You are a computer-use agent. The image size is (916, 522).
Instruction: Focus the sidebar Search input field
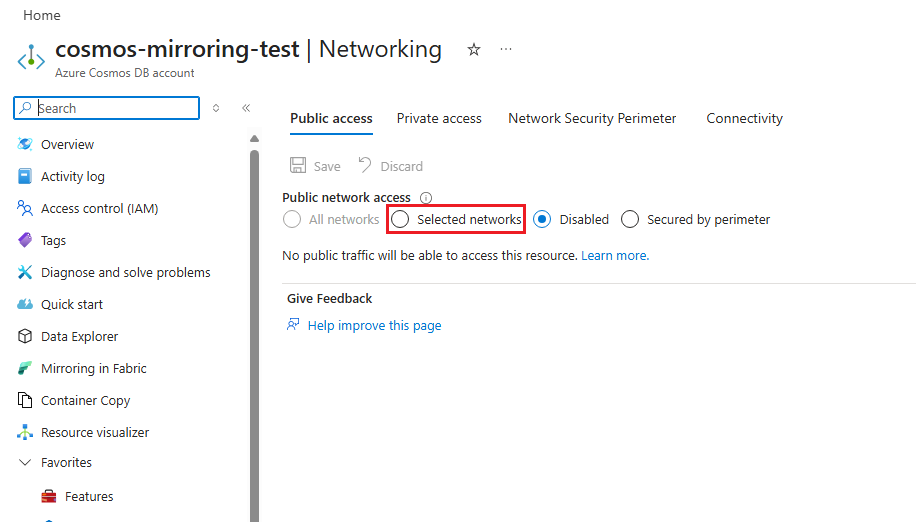[106, 108]
